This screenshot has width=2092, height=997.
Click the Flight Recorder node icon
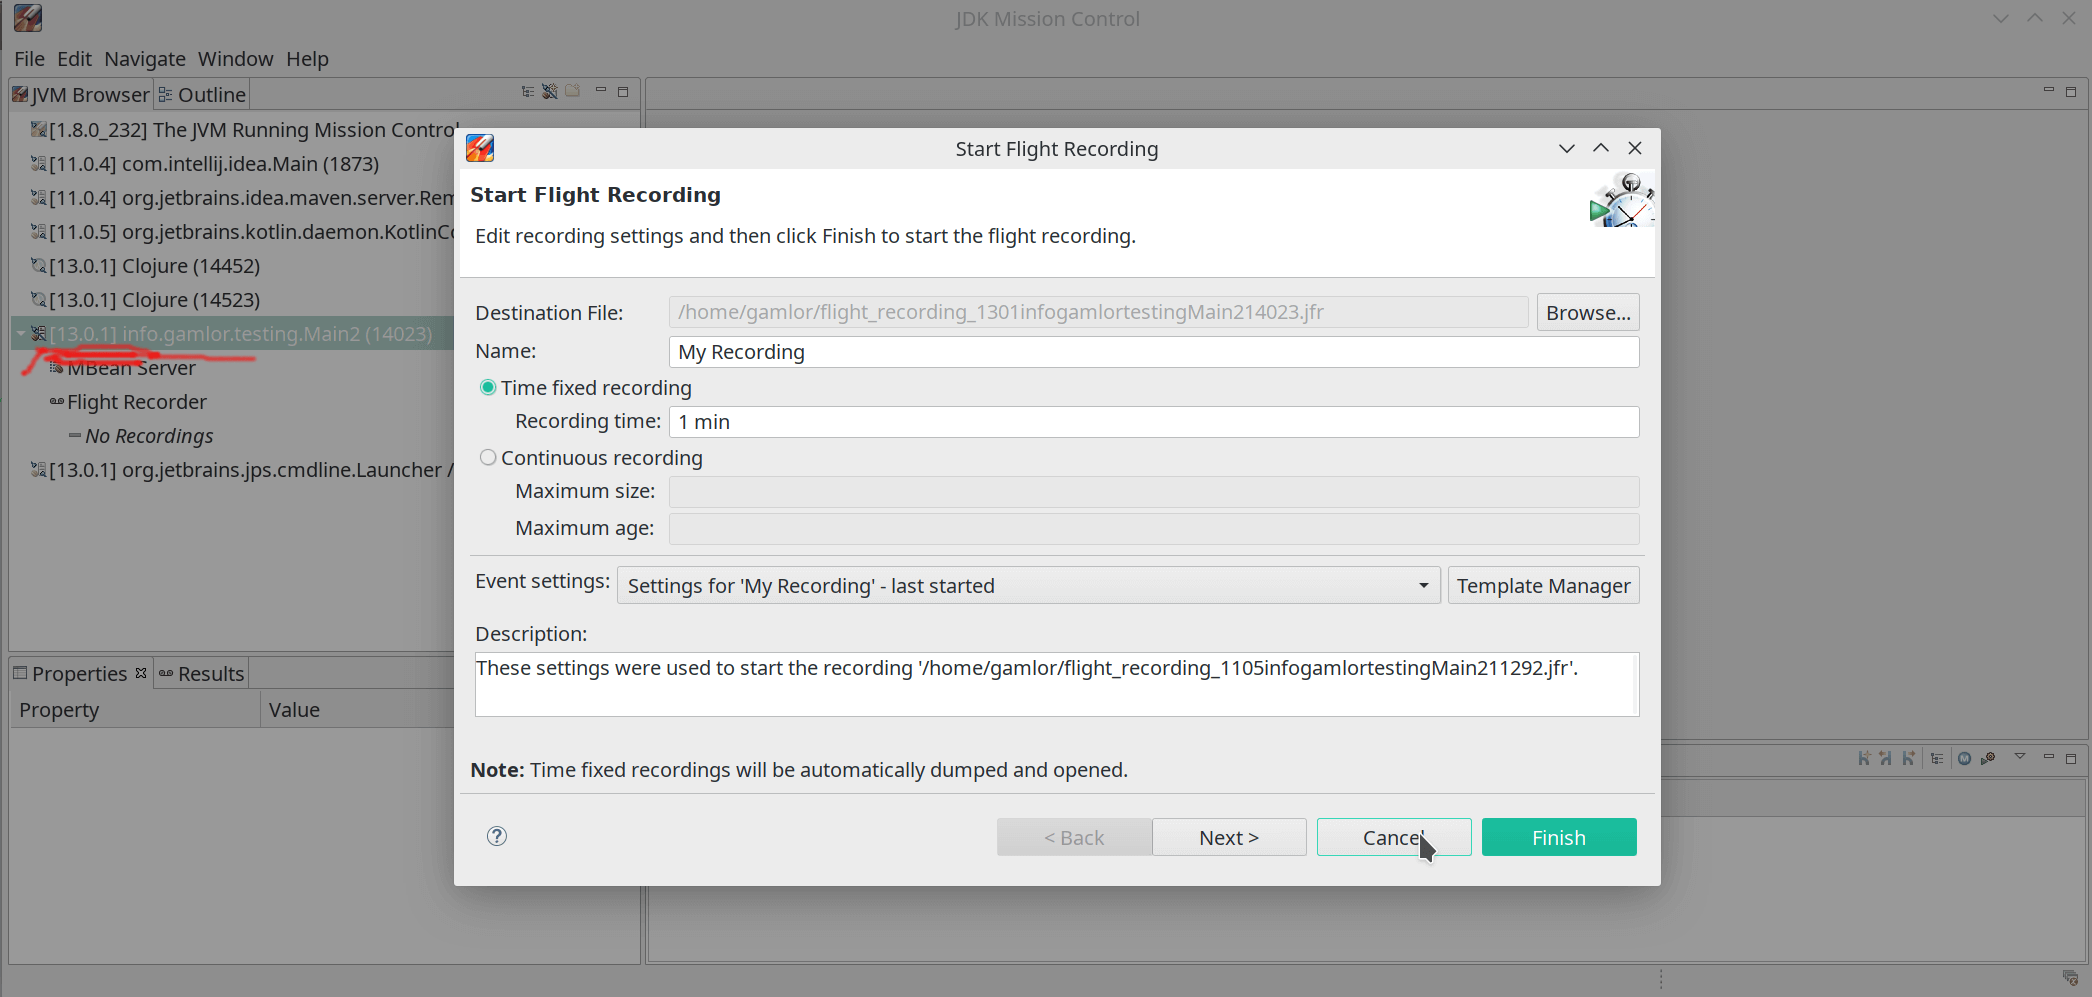pos(57,402)
